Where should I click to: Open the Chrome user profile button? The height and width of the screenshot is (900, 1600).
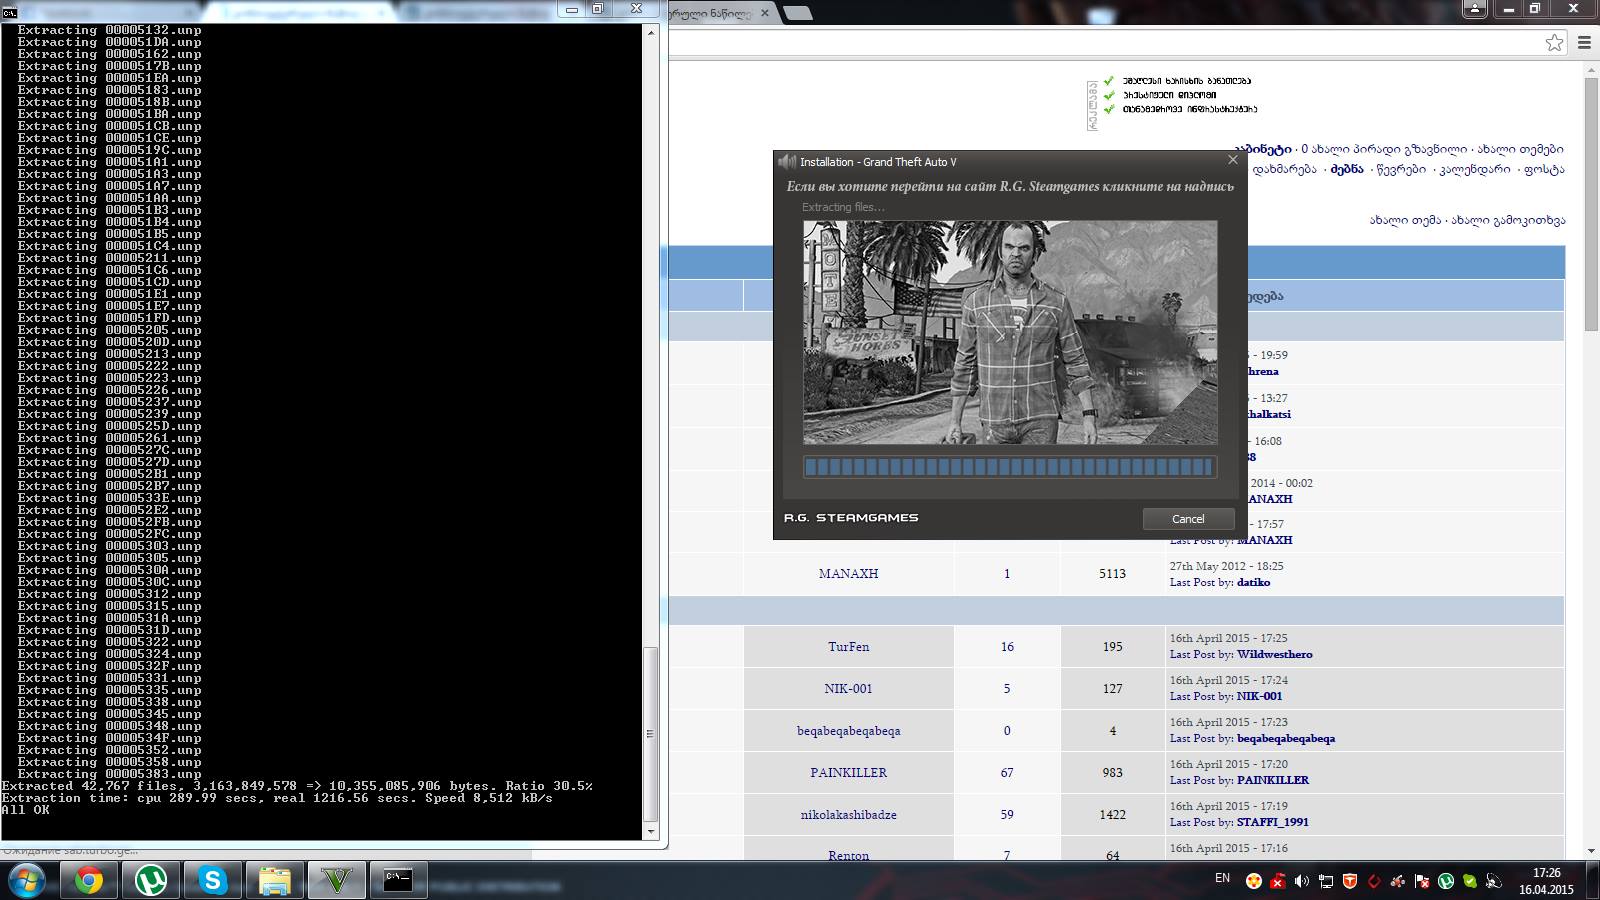point(1475,9)
